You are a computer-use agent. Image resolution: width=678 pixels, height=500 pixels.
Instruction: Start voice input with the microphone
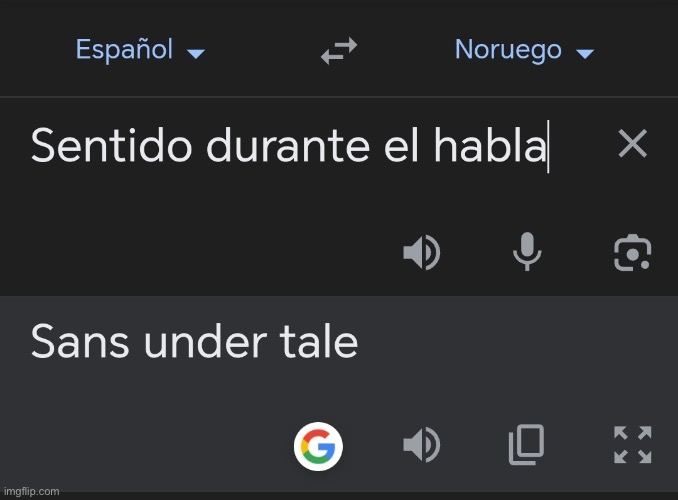pos(527,252)
